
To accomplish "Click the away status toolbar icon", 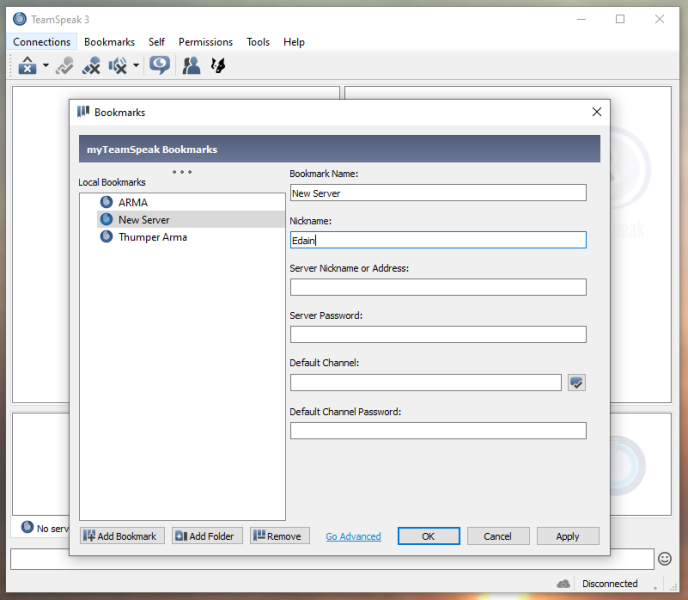I will coord(27,66).
